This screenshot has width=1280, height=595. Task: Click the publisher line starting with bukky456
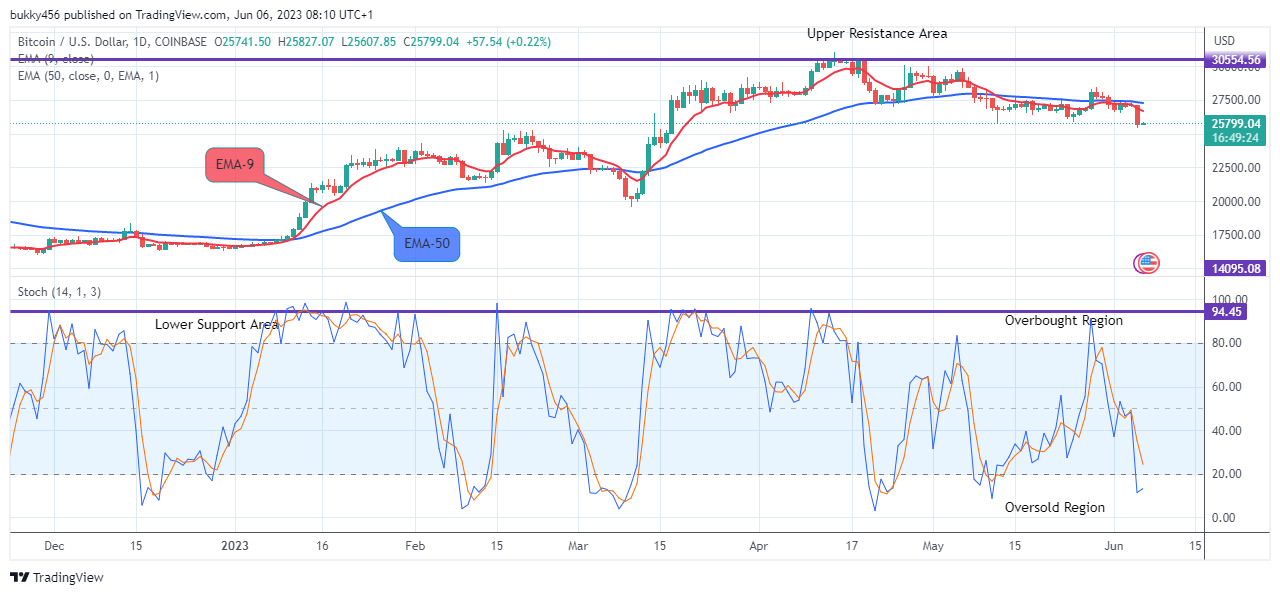coord(191,15)
